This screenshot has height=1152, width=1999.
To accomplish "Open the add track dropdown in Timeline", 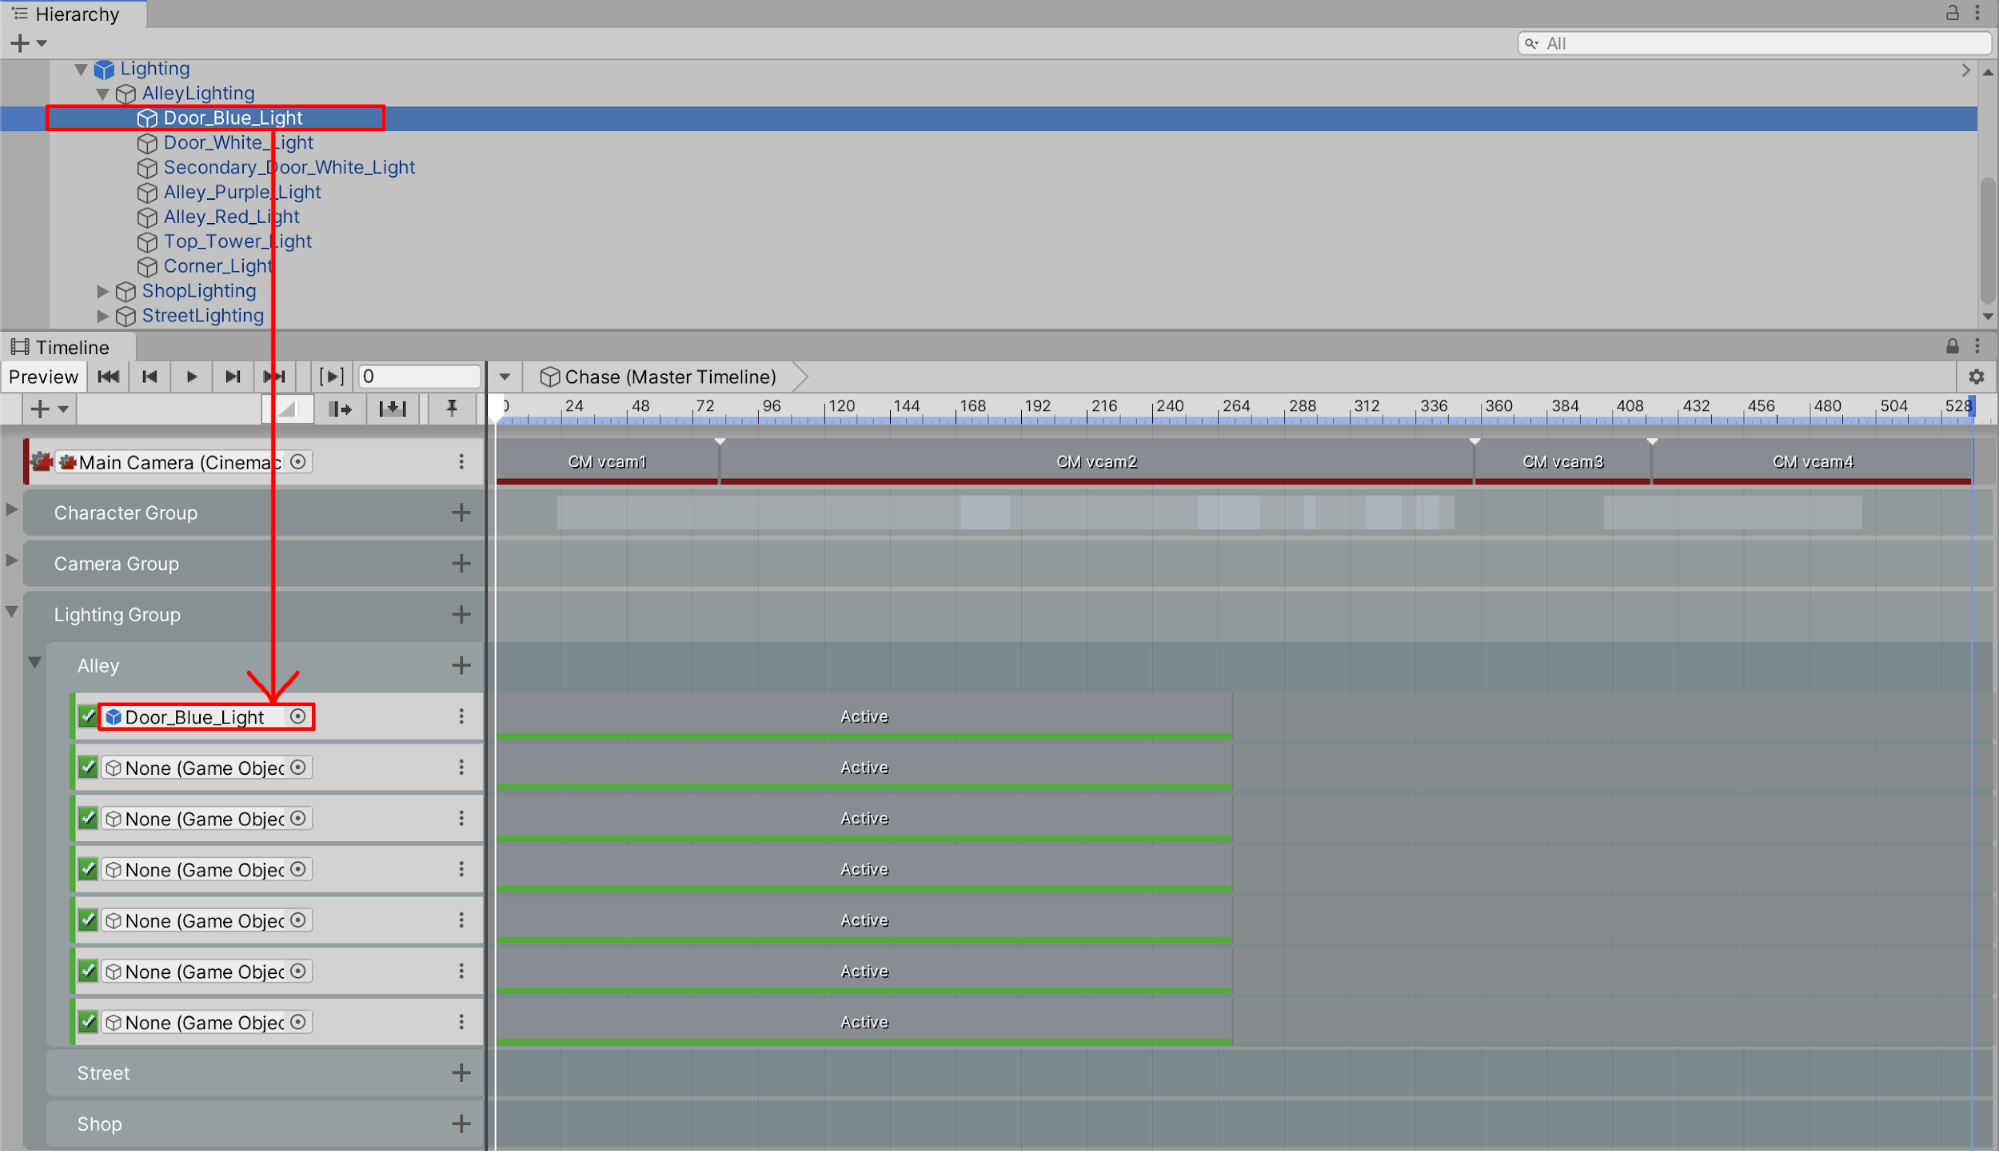I will 48,408.
